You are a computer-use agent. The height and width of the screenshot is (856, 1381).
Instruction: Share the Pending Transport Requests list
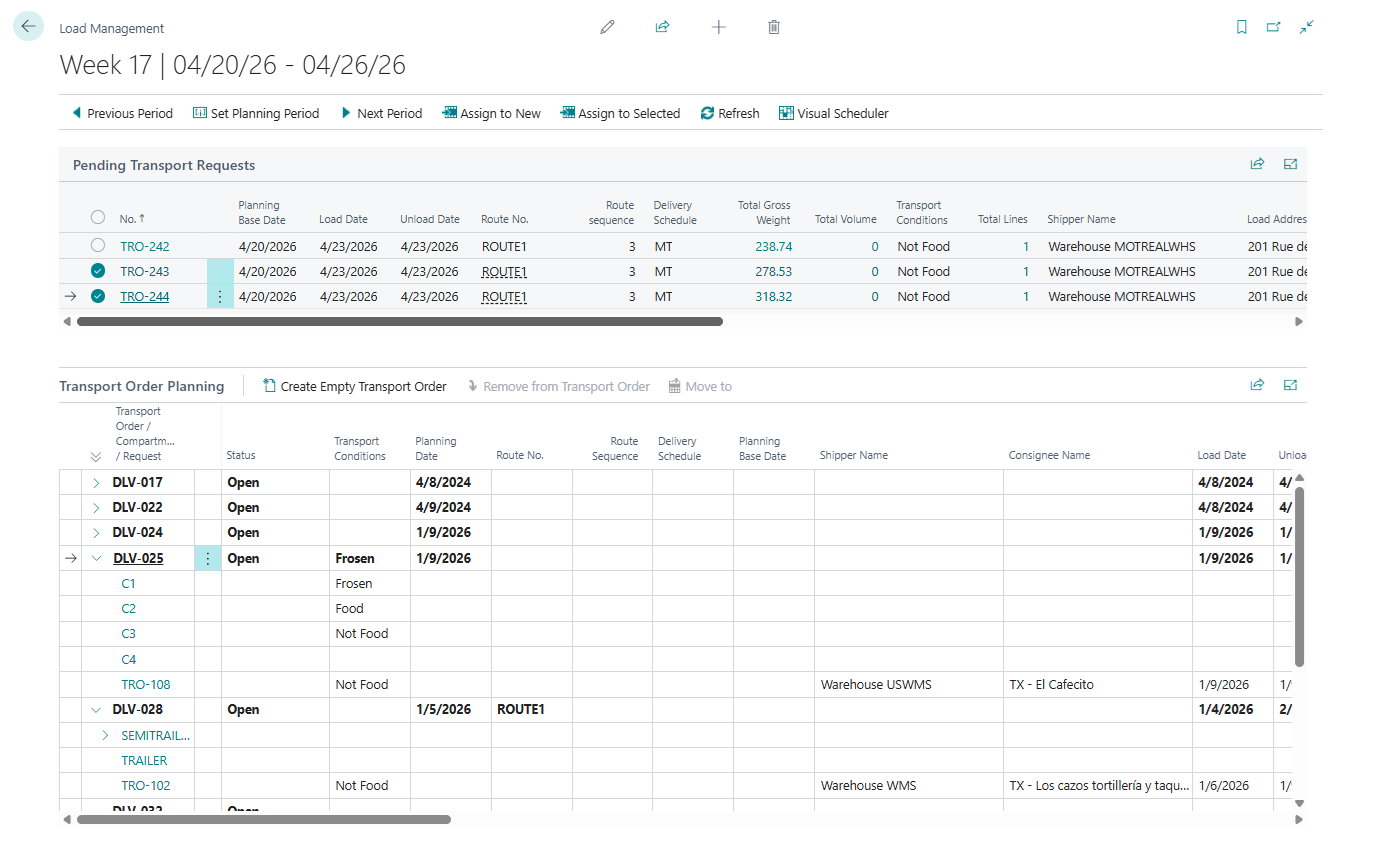click(x=1257, y=163)
